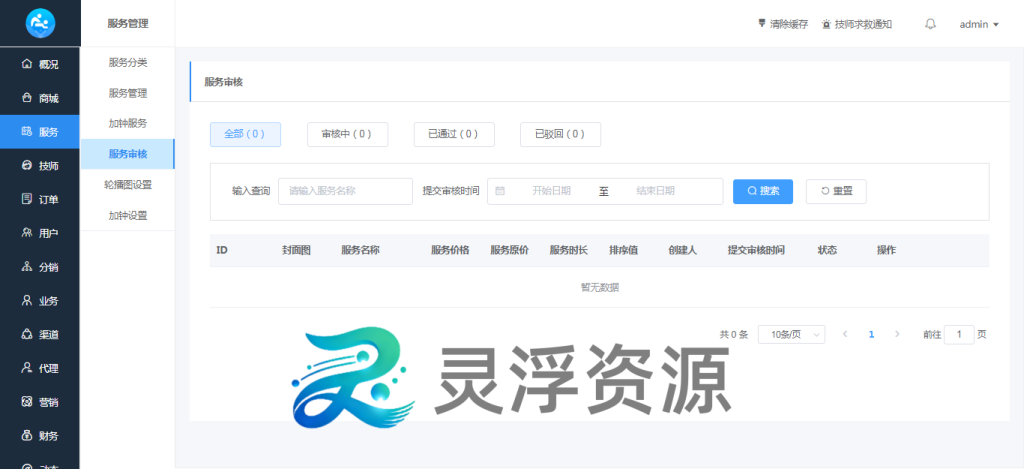Click the 提交审核时间 column header

[756, 250]
